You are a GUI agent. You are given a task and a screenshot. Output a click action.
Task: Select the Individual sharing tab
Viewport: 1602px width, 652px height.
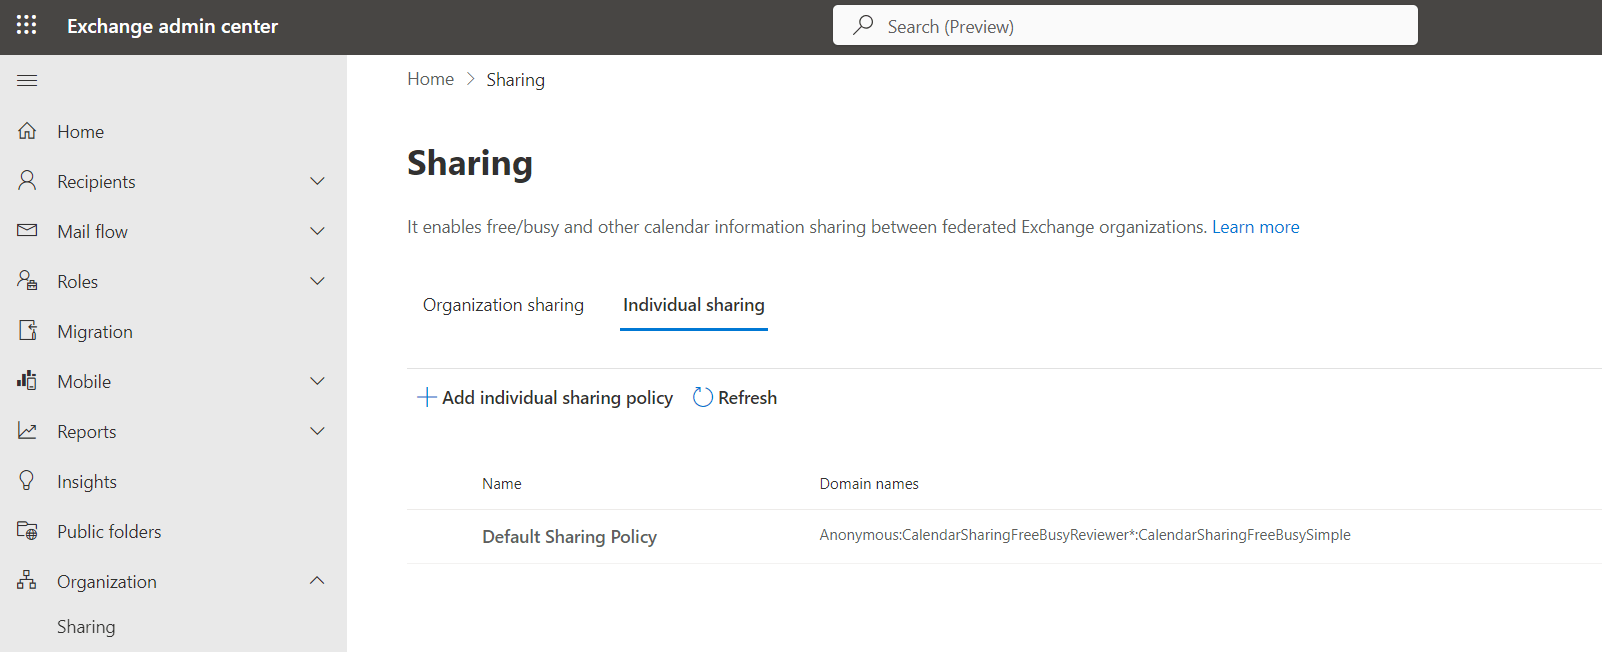[x=694, y=305]
